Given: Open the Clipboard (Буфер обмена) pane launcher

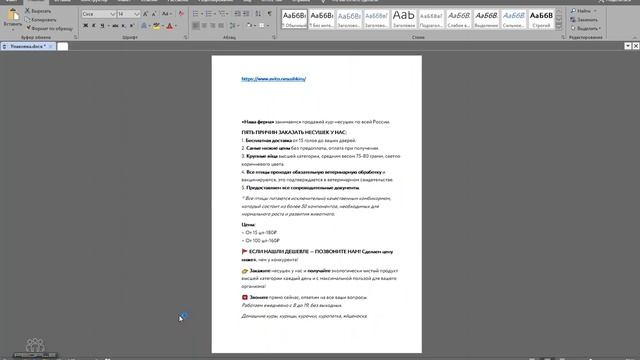Looking at the screenshot, I should (x=76, y=37).
